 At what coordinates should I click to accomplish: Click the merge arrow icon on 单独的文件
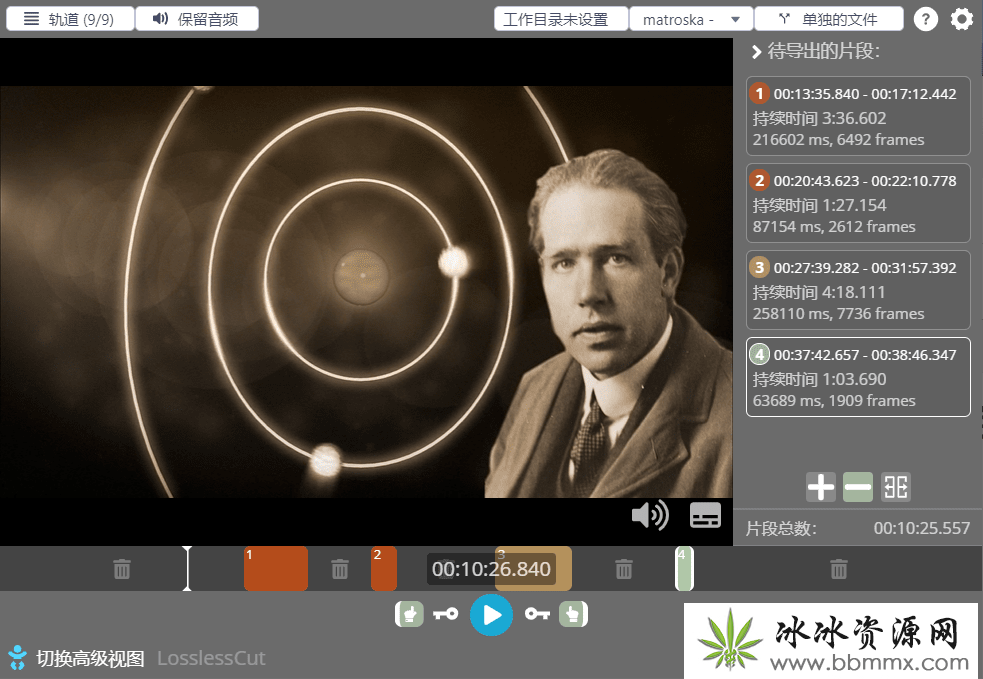tap(784, 19)
